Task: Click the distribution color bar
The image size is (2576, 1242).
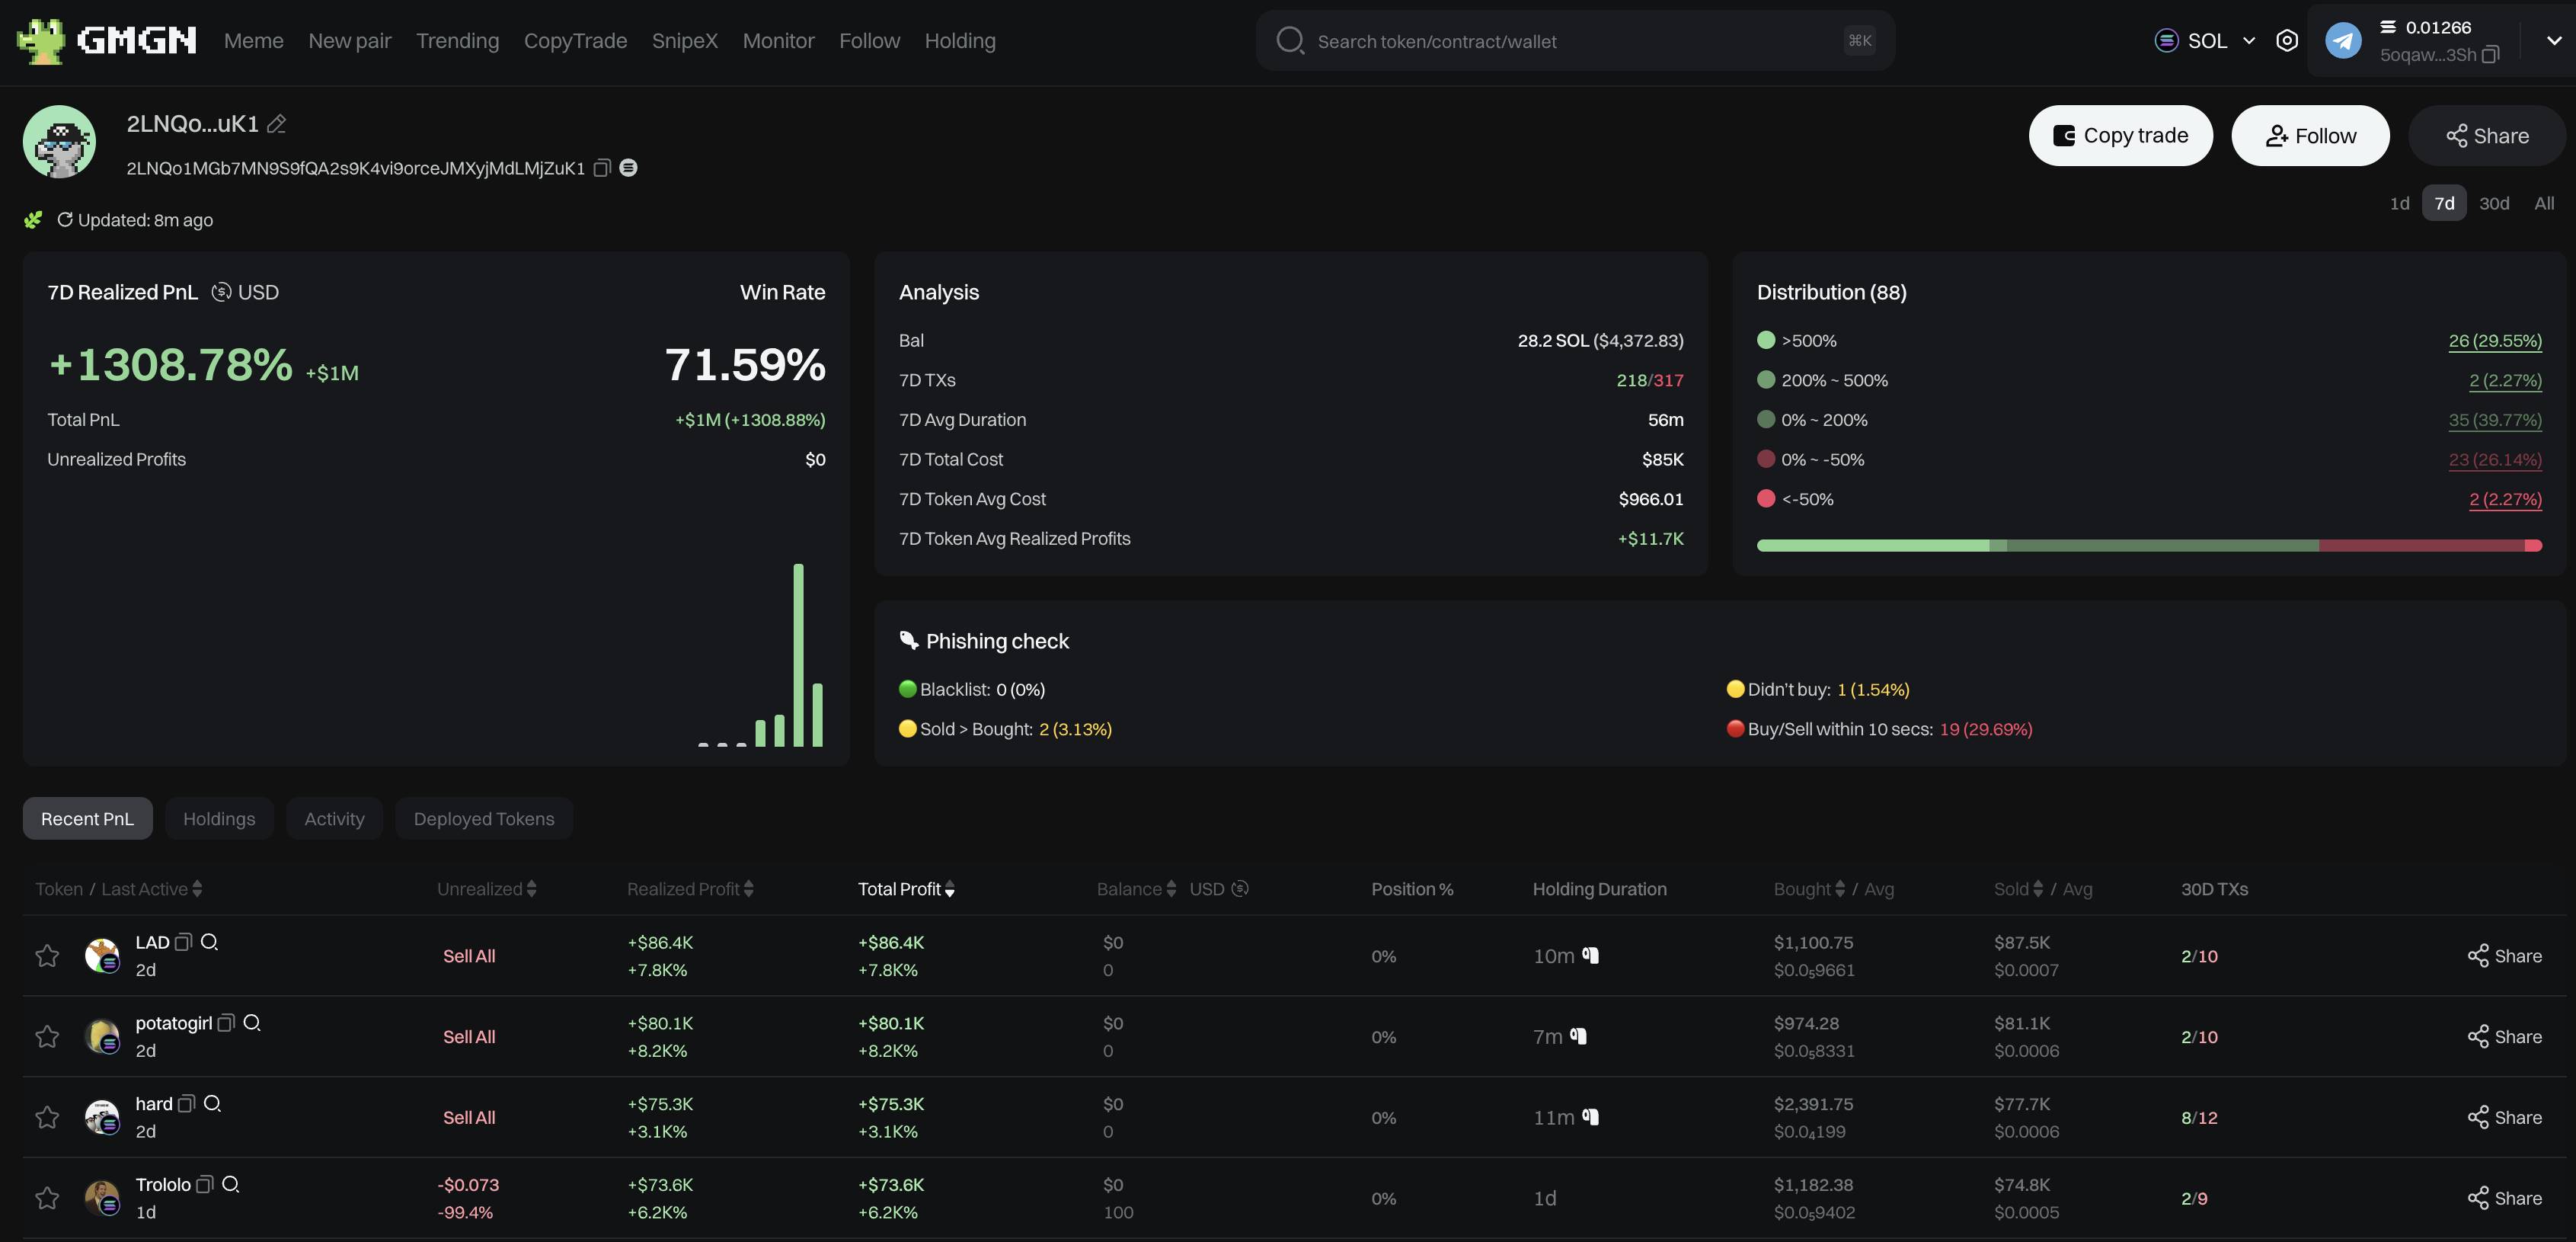Action: tap(2149, 546)
